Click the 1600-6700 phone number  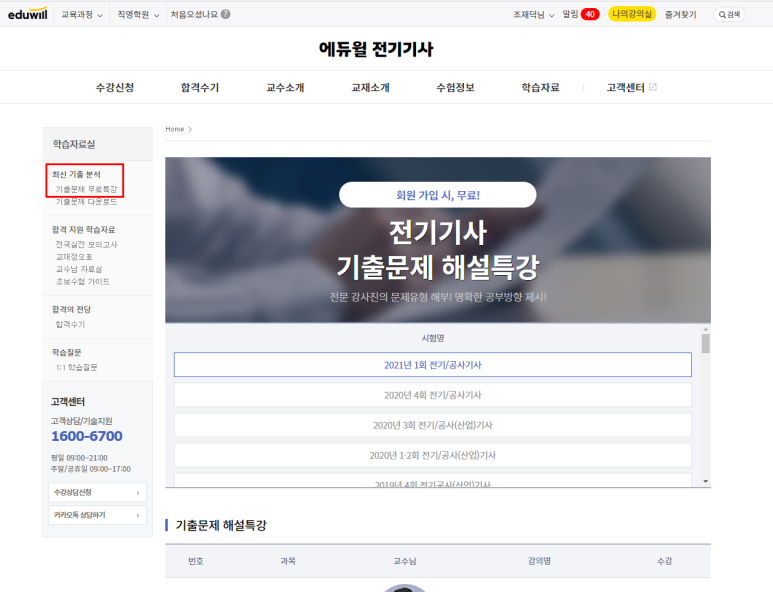[87, 436]
